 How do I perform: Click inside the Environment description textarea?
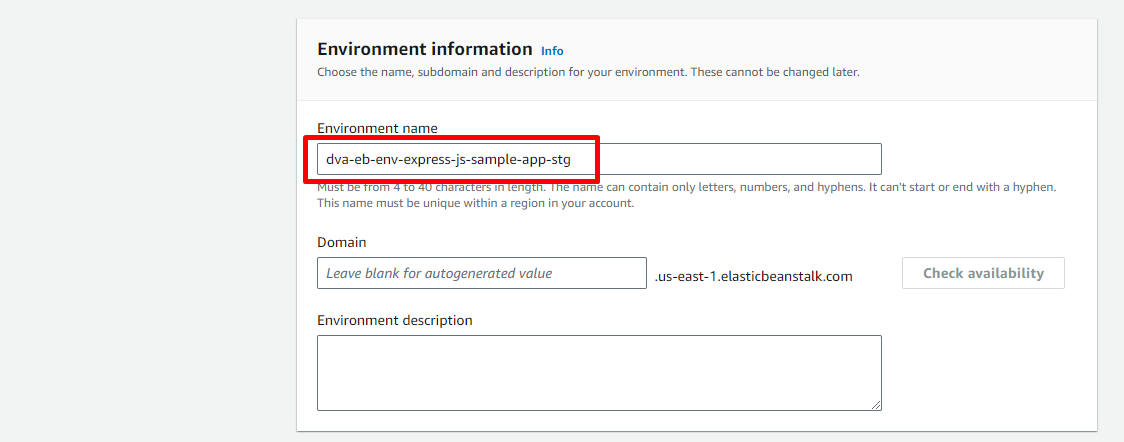[x=598, y=372]
